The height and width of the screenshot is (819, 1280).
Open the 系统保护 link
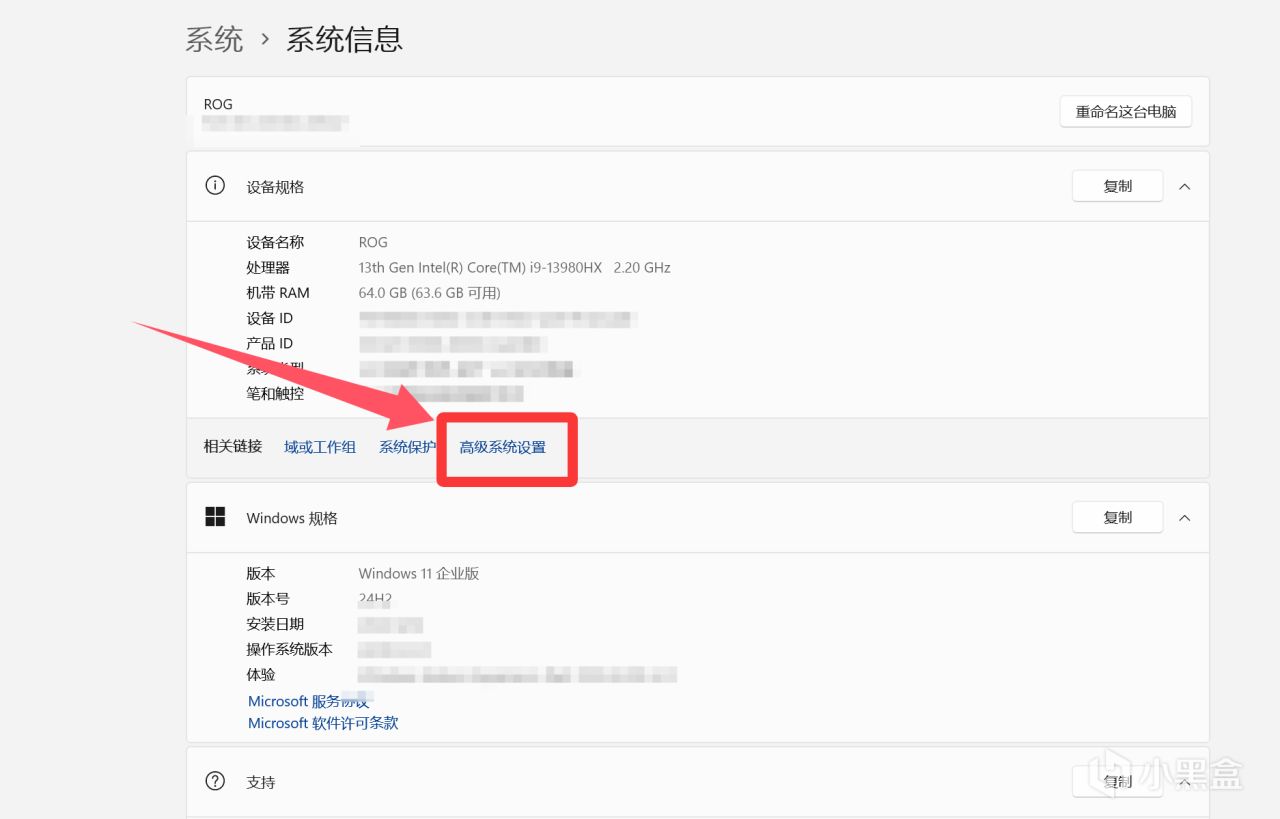[407, 447]
